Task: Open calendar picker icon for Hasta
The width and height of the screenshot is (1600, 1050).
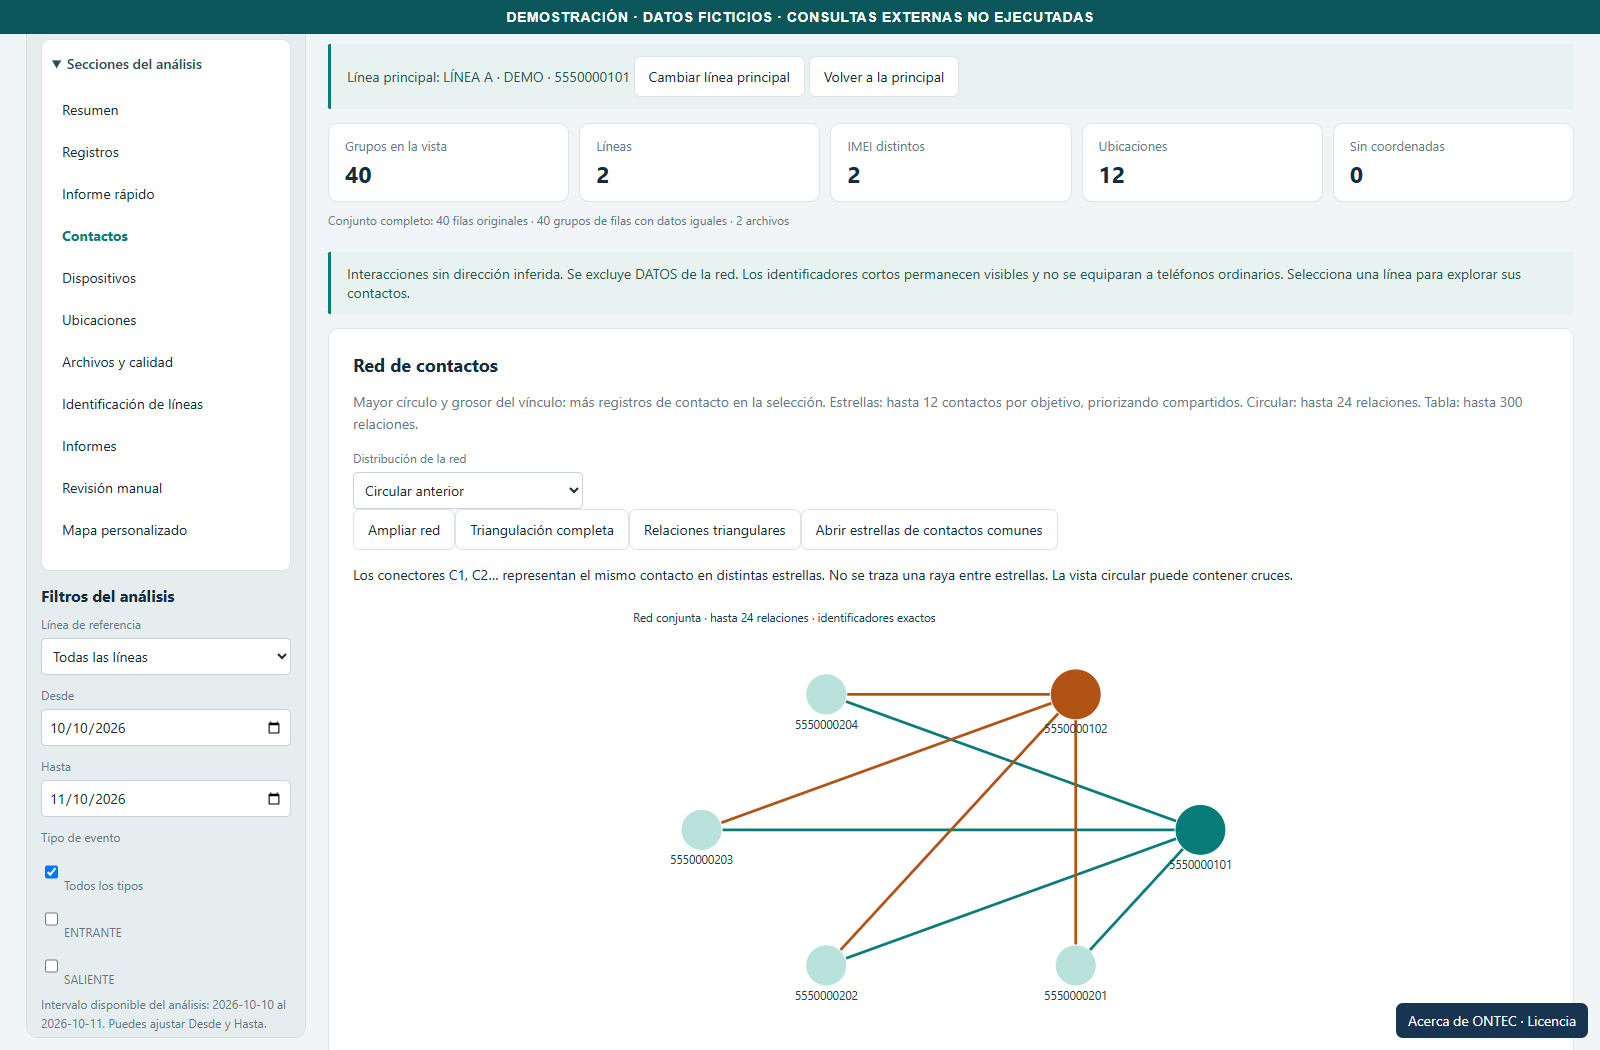Action: 274,799
